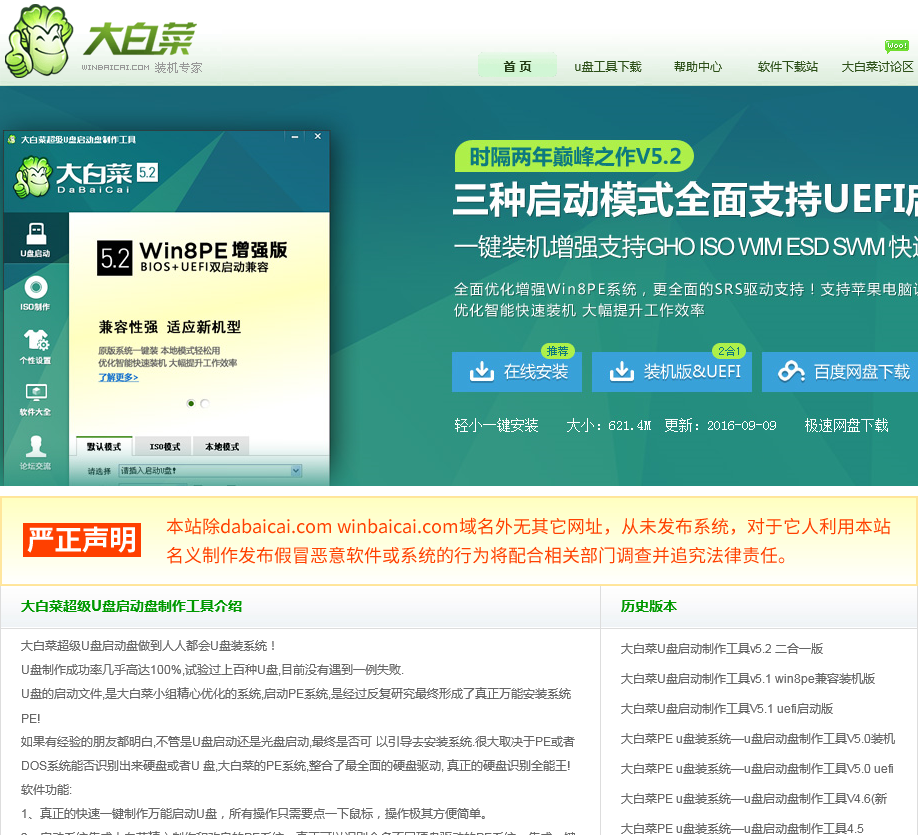Select the second carousel dot indicator

click(204, 403)
